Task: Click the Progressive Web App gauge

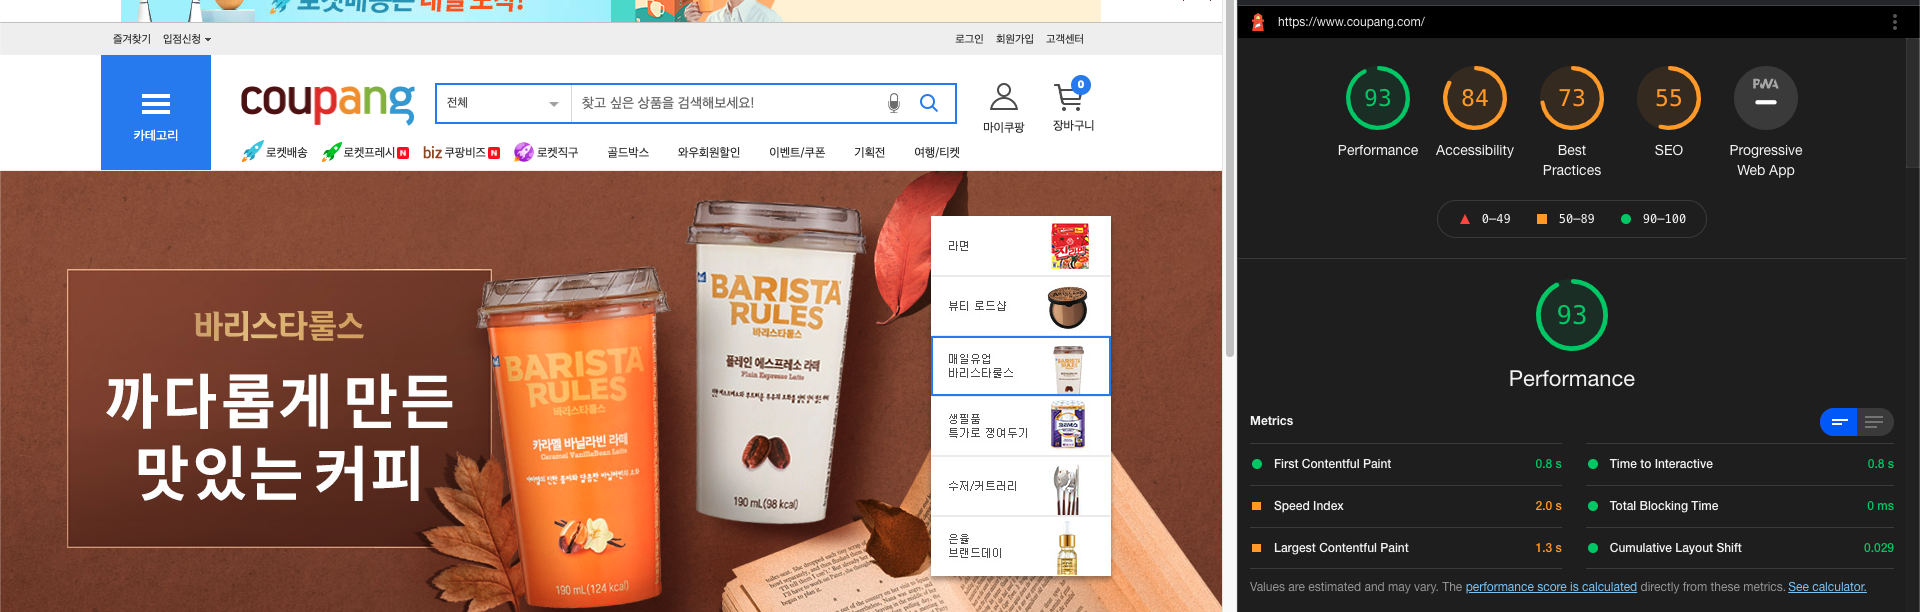Action: point(1765,98)
